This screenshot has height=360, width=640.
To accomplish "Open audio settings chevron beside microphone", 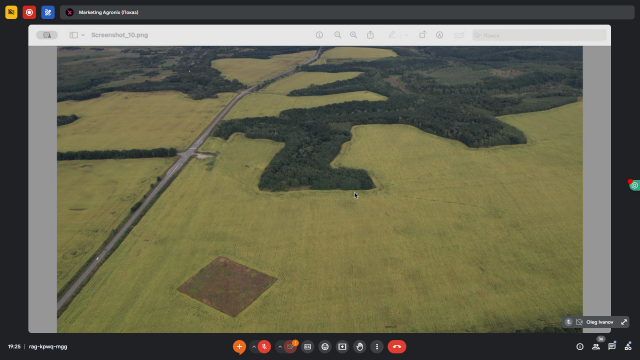I will click(254, 347).
